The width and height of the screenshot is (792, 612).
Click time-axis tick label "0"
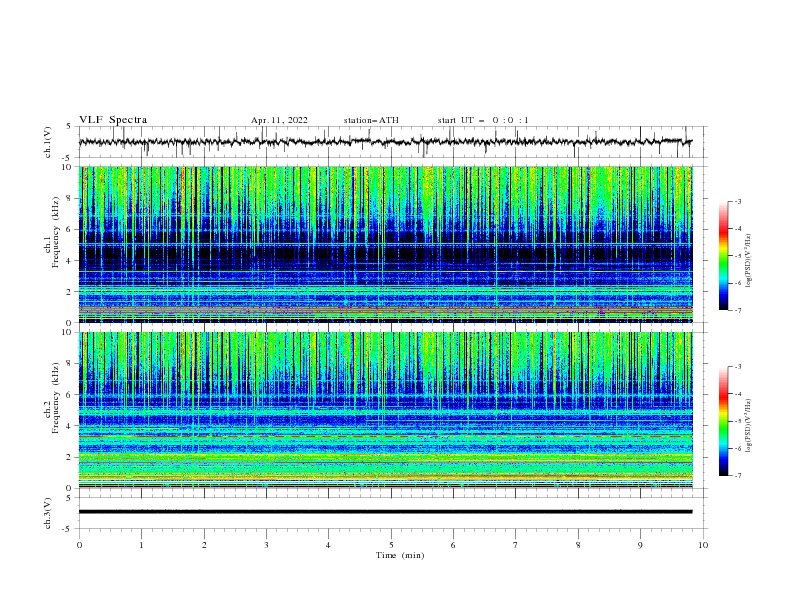(x=79, y=545)
